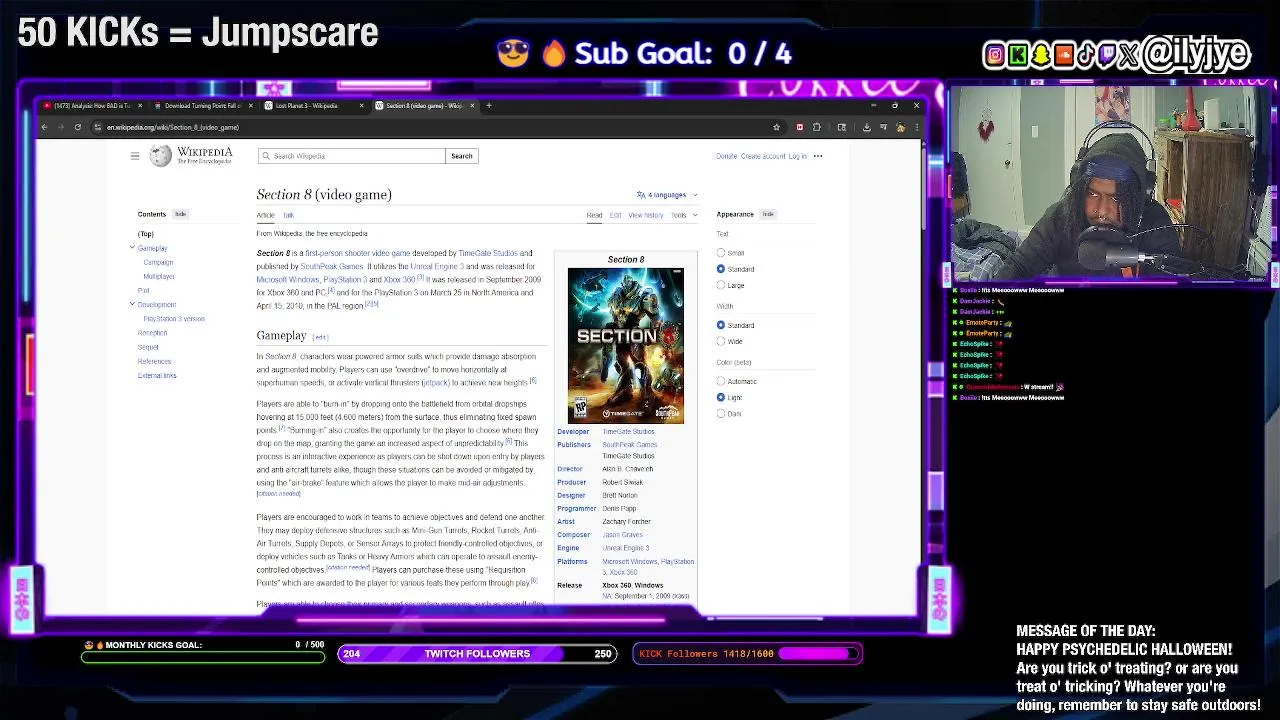Open the View history tab
The height and width of the screenshot is (720, 1280).
pyautogui.click(x=645, y=215)
